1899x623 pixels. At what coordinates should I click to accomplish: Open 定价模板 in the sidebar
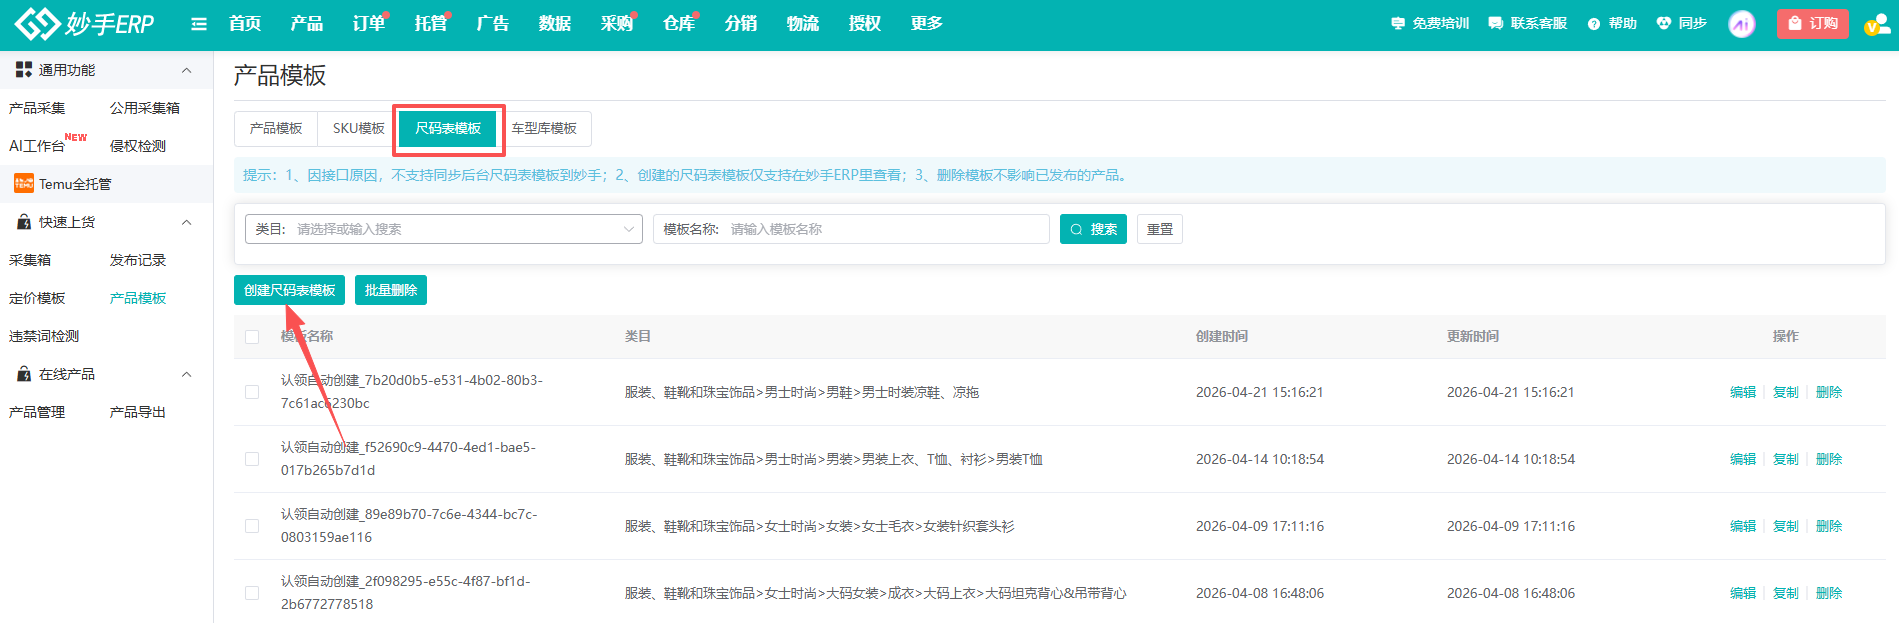[37, 298]
